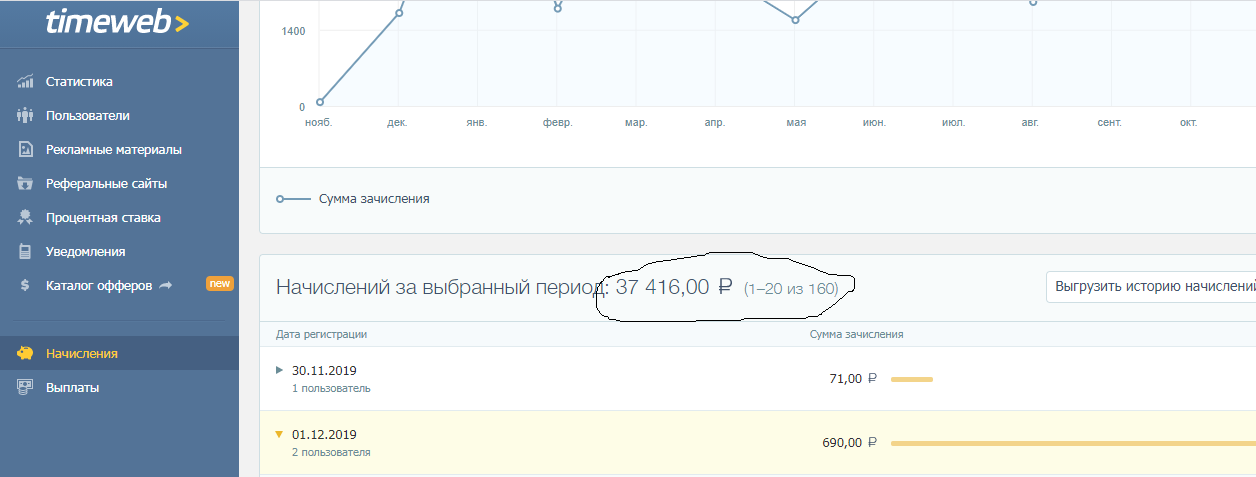Image resolution: width=1256 pixels, height=477 pixels.
Task: Click the 71,00 ₽ amount bar
Action: click(x=911, y=379)
